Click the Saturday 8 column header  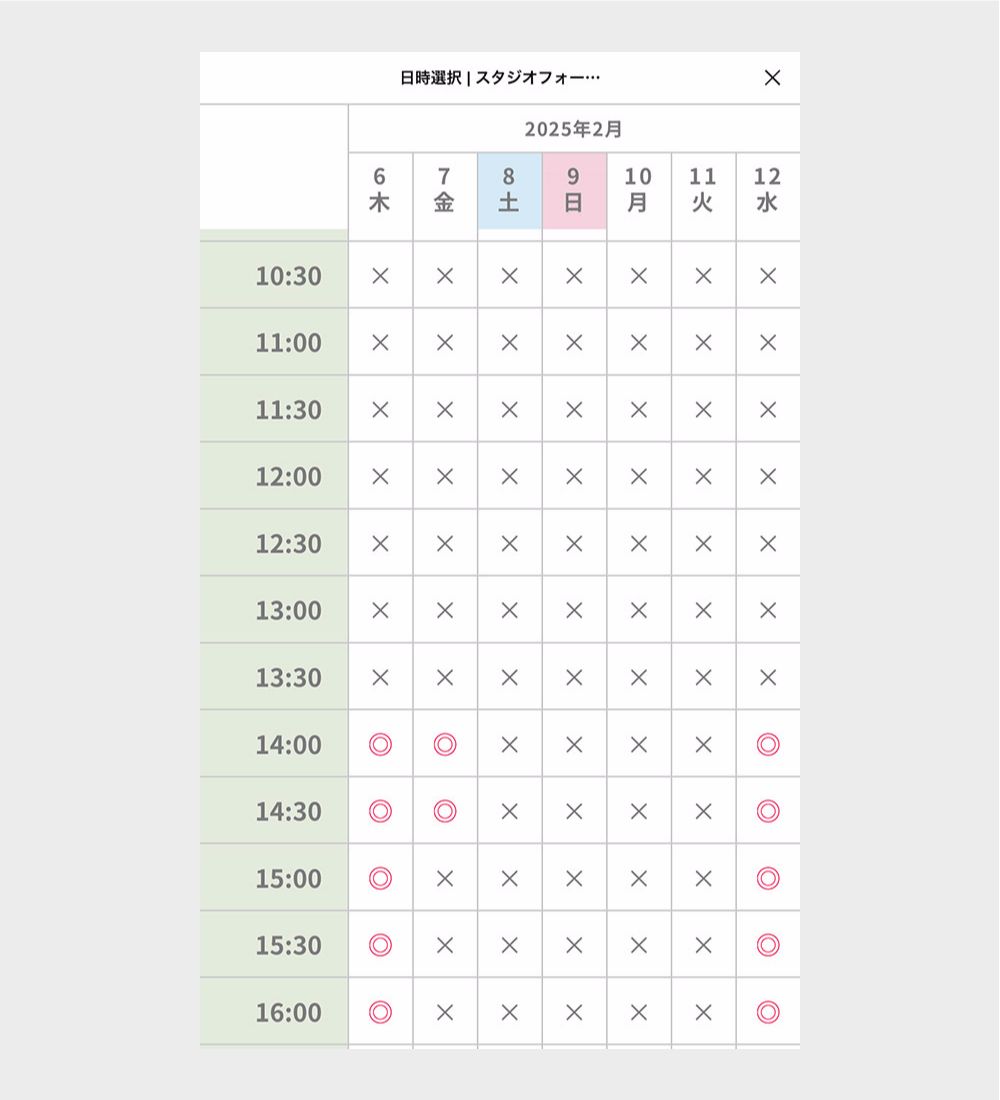[x=509, y=191]
